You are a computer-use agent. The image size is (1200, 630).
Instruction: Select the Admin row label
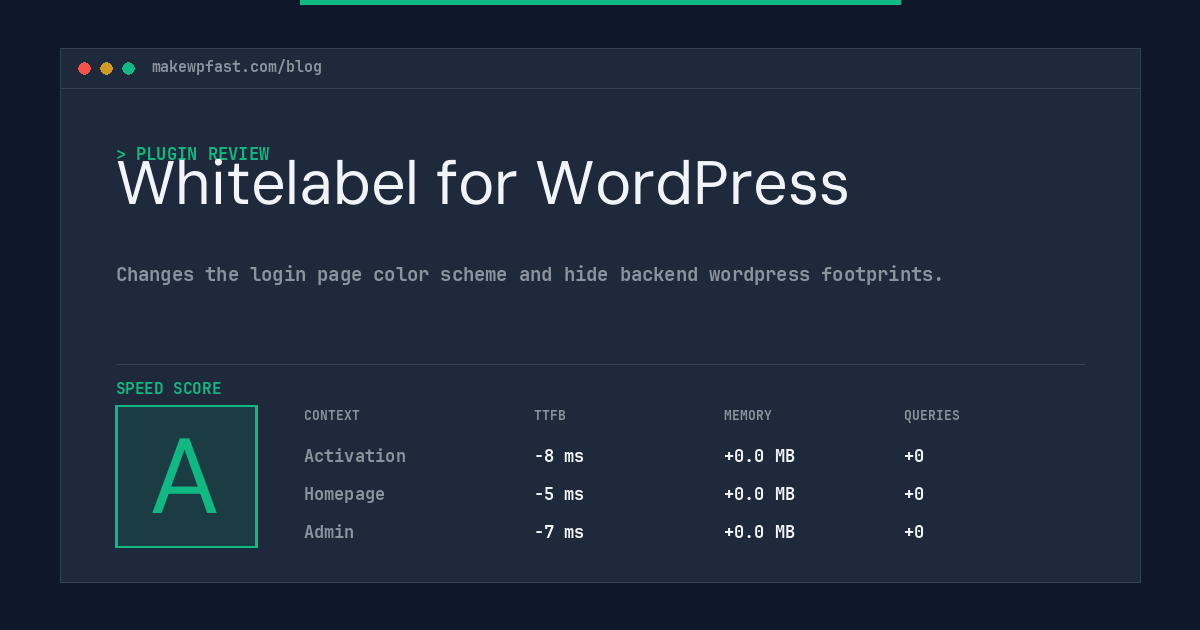pos(329,532)
